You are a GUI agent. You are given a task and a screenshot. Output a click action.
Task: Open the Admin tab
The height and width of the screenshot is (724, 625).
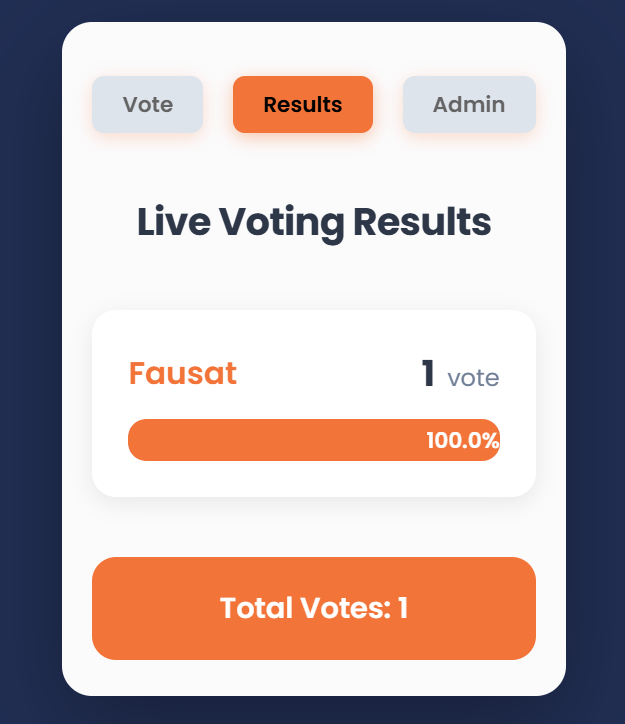(469, 105)
